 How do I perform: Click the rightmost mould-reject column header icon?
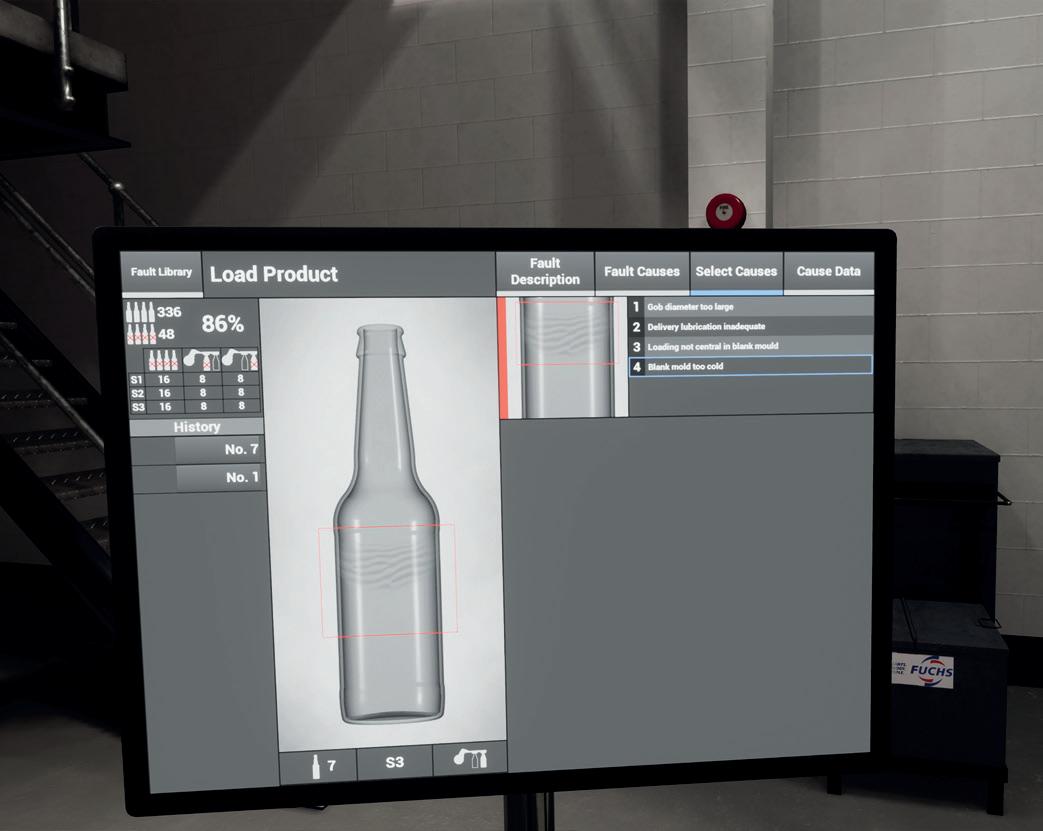click(x=240, y=359)
